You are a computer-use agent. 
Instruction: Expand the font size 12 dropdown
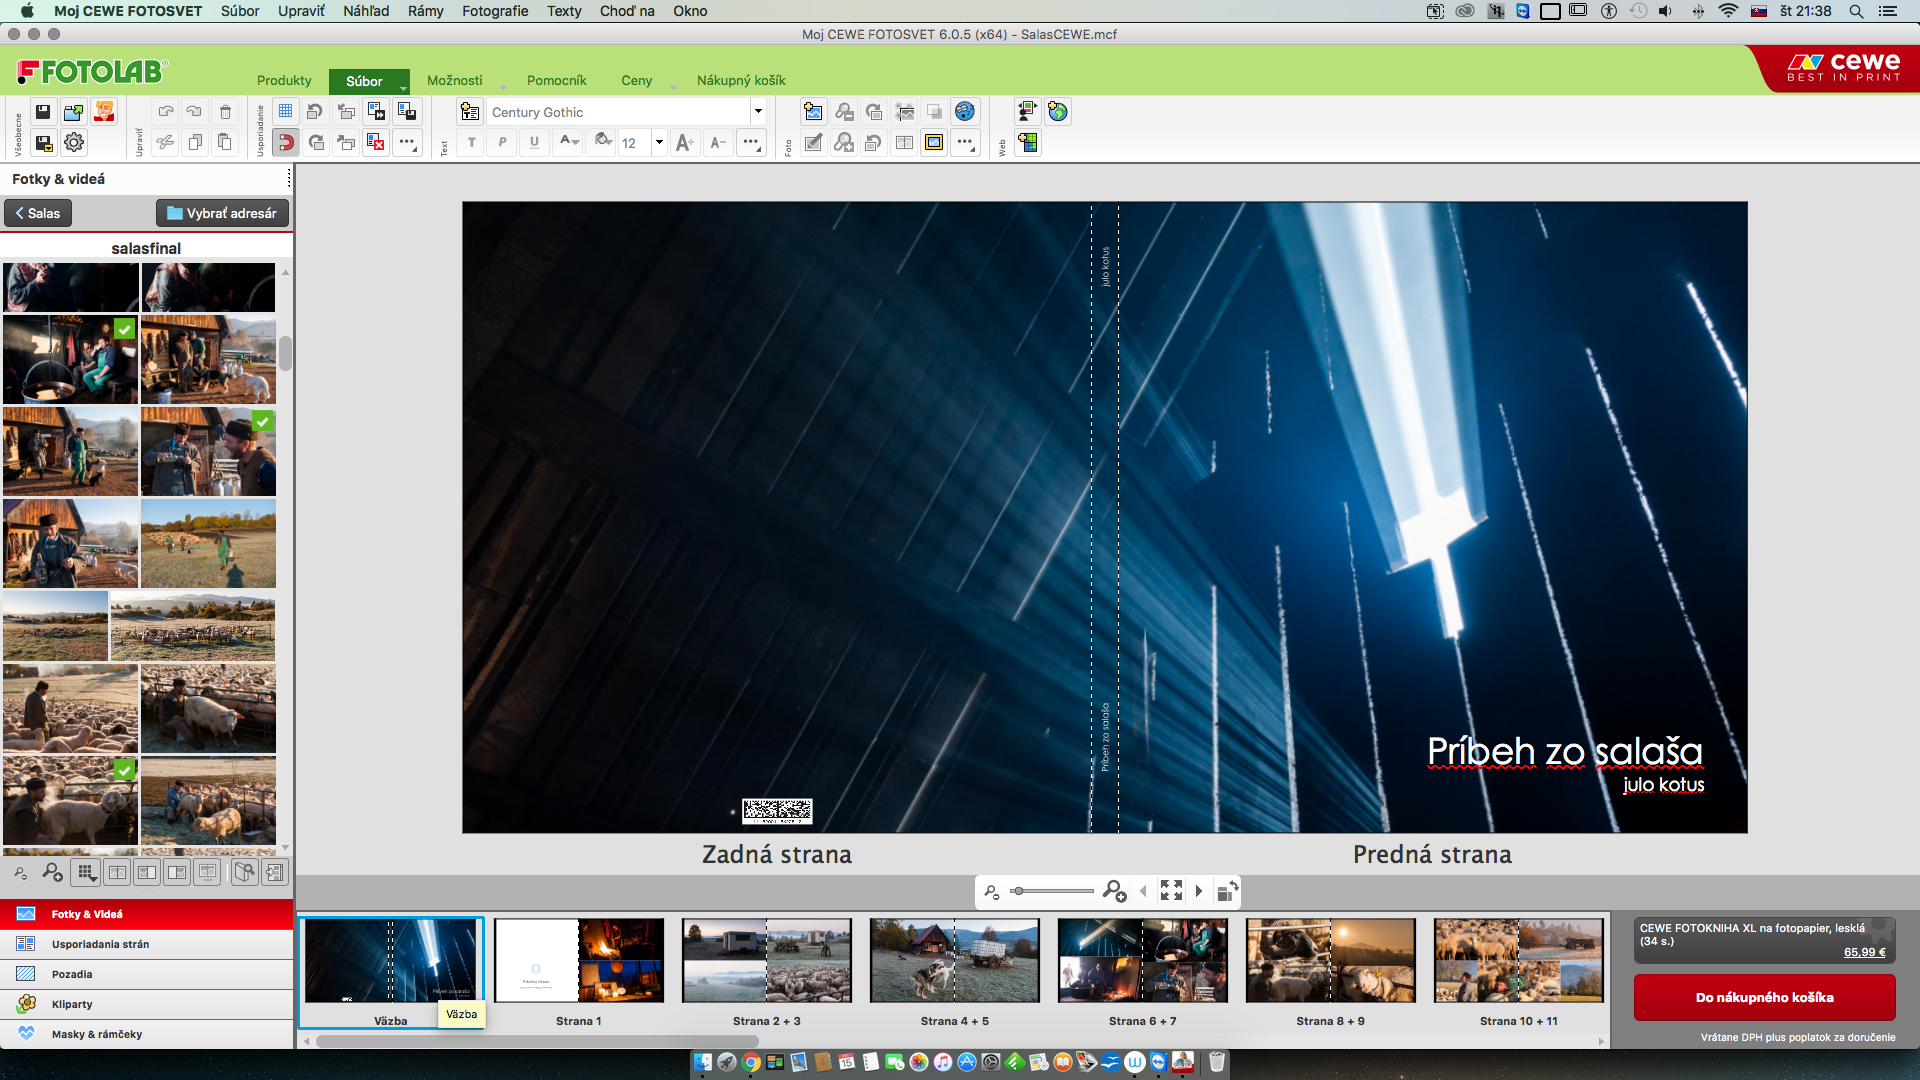click(x=659, y=143)
